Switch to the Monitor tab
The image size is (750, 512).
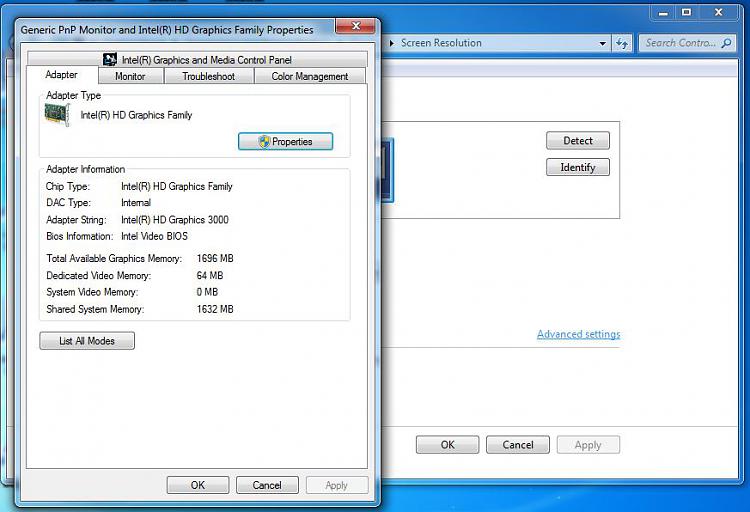130,77
